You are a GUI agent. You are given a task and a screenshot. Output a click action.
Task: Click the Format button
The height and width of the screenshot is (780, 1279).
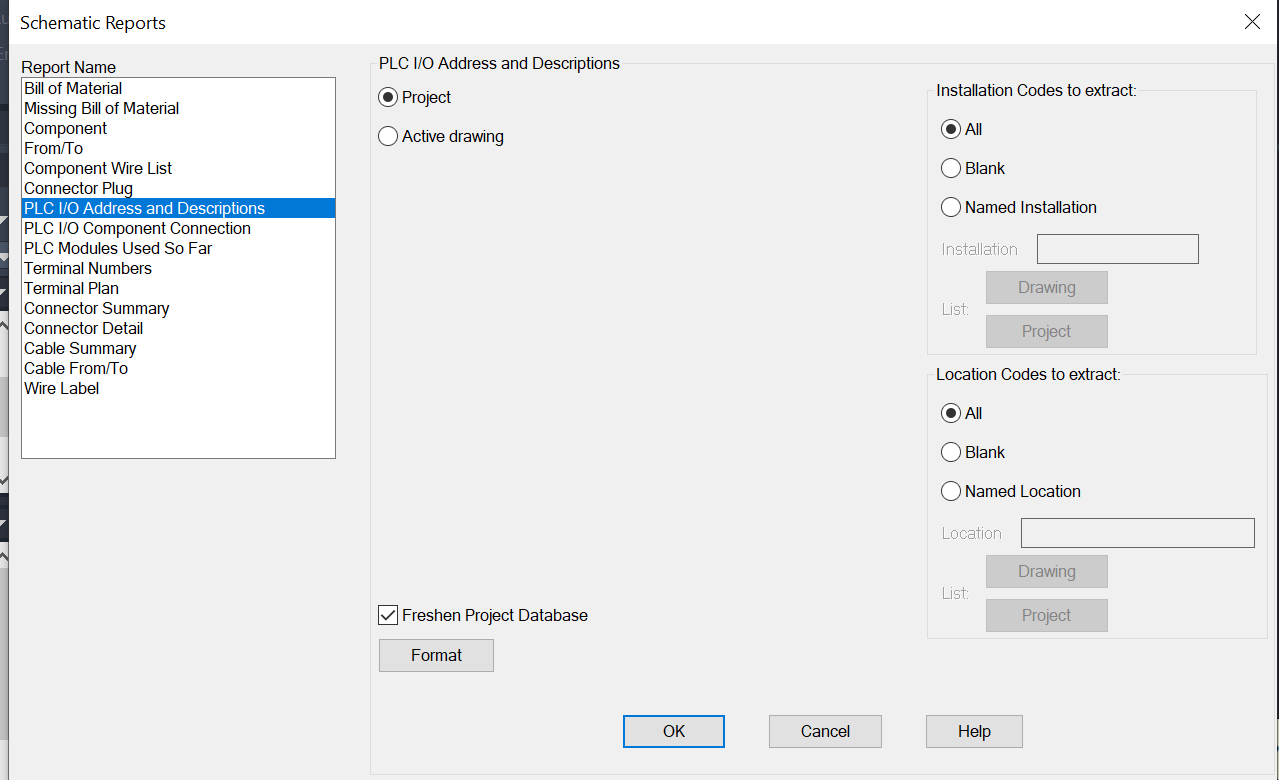436,655
